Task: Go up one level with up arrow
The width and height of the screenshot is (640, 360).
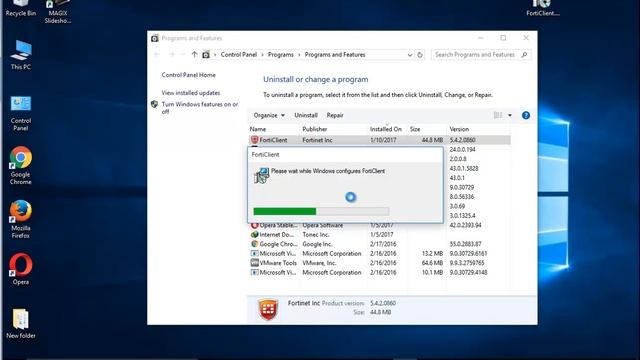Action: pos(194,54)
